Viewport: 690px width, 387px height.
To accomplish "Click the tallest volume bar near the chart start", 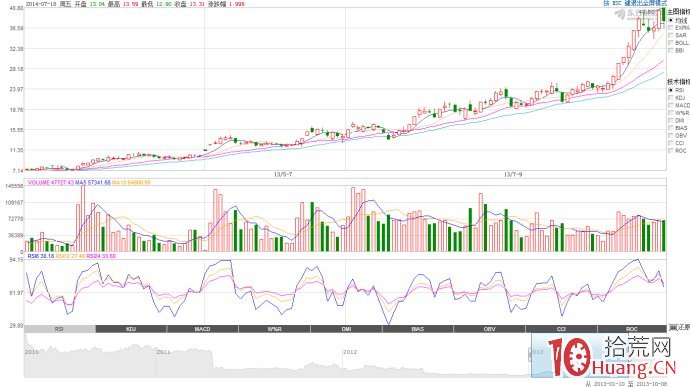I will tap(83, 218).
